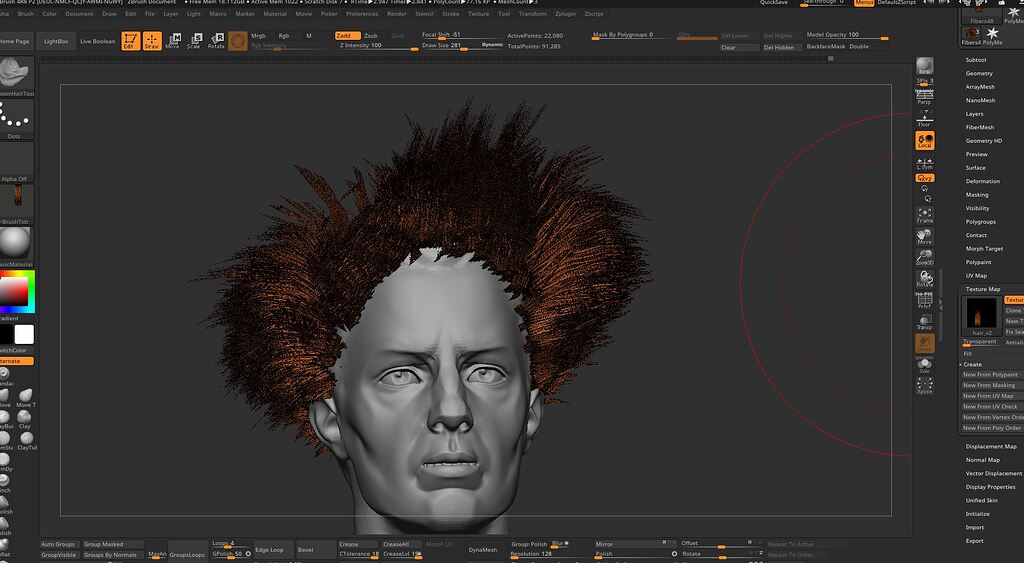Click the LightBox button
The image size is (1024, 563).
tap(57, 41)
